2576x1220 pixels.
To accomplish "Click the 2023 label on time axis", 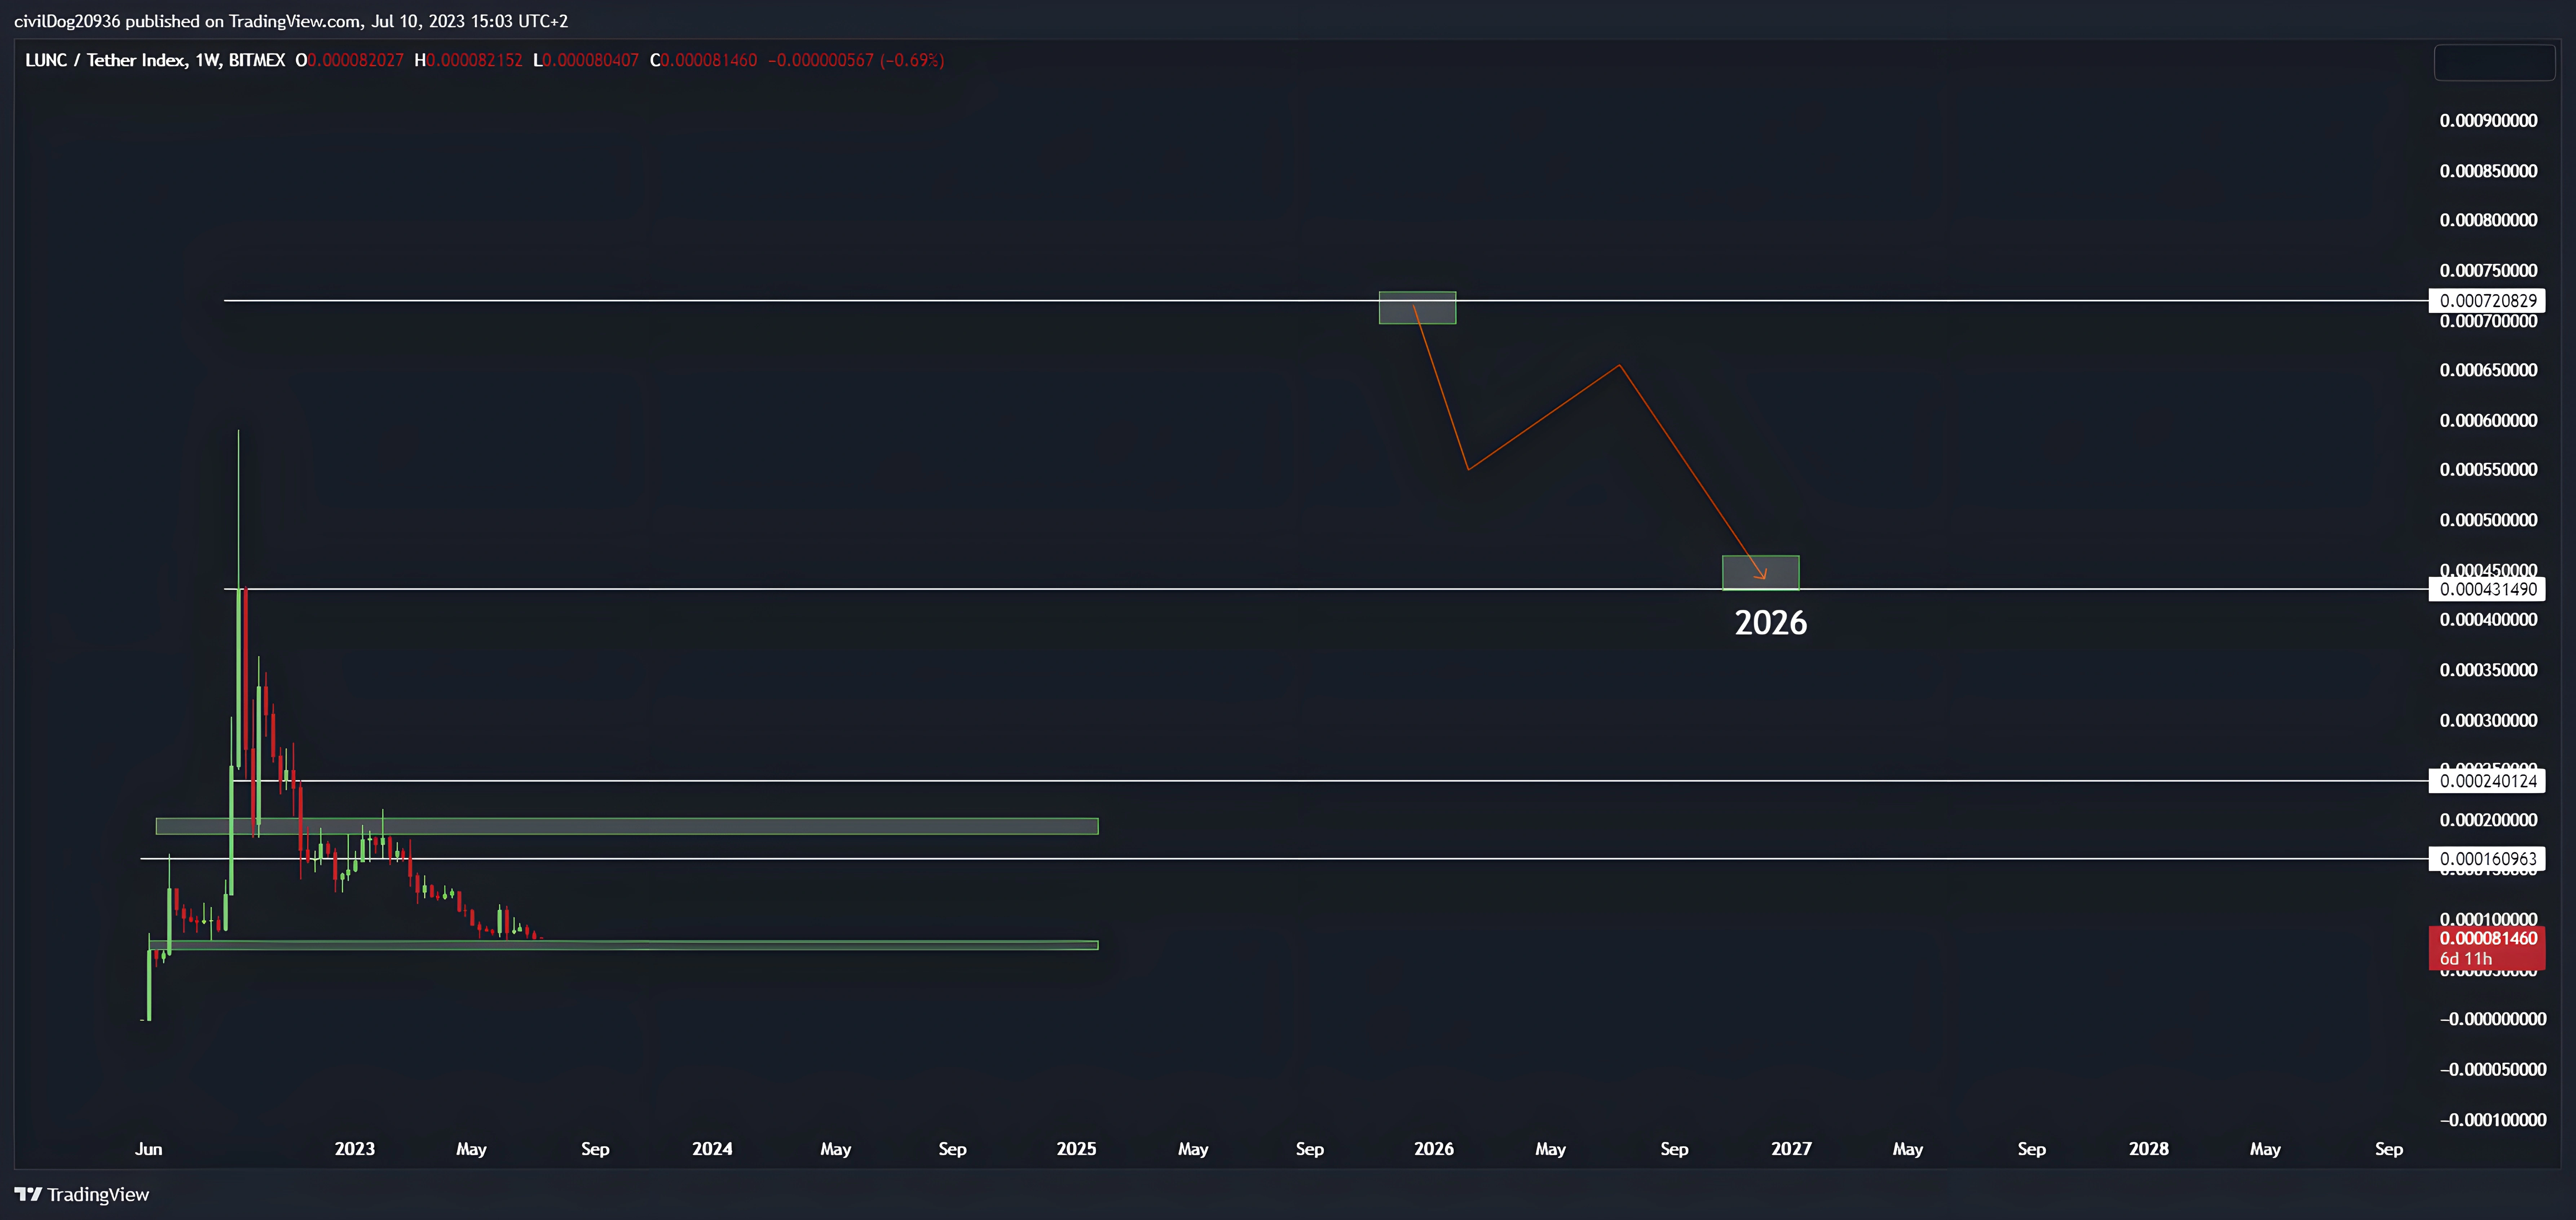I will pos(355,1149).
